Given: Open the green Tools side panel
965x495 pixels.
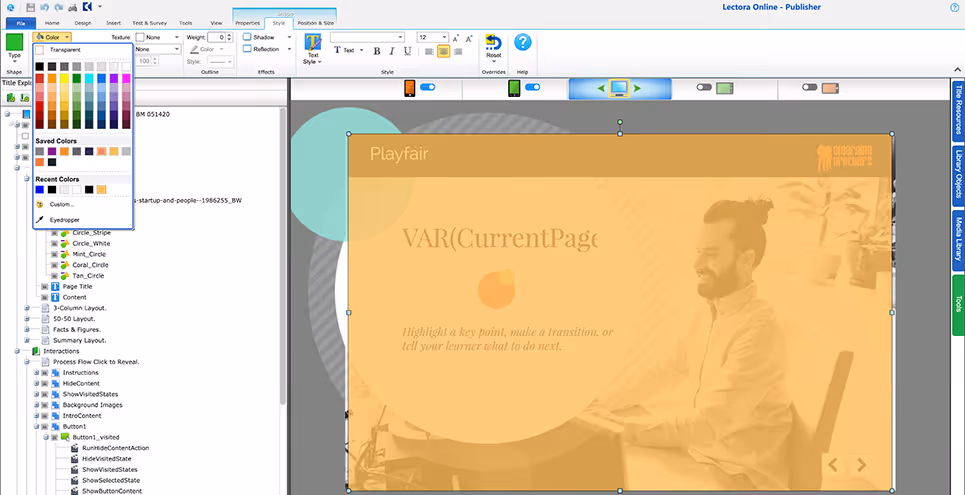Looking at the screenshot, I should click(958, 304).
